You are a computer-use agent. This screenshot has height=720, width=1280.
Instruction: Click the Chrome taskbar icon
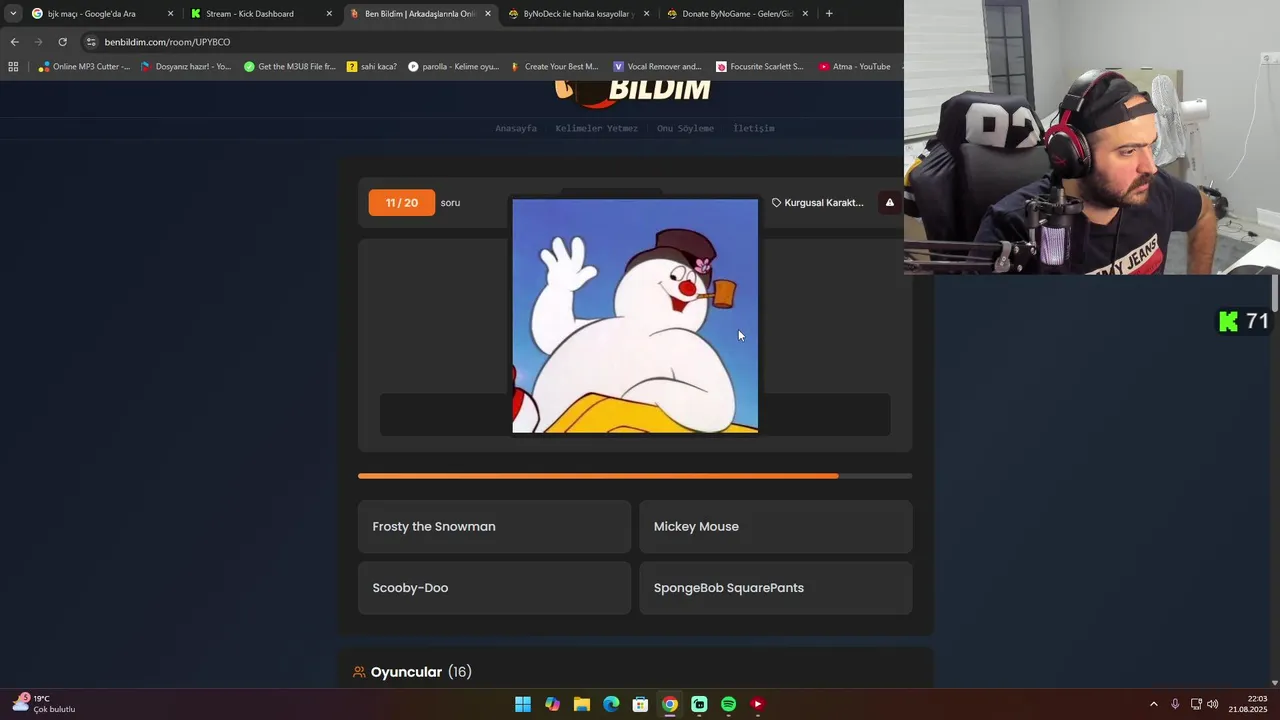[670, 704]
